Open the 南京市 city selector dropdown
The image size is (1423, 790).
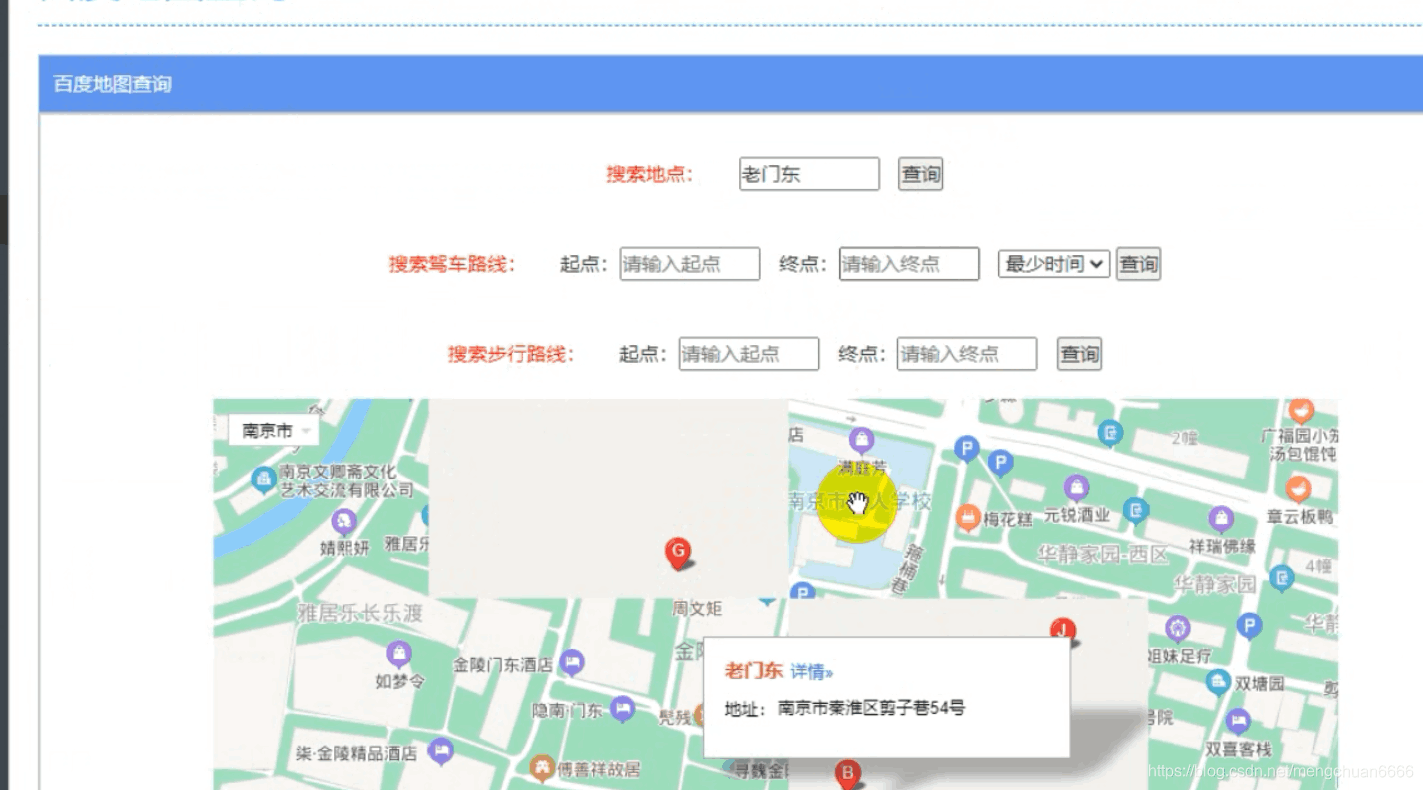point(274,431)
